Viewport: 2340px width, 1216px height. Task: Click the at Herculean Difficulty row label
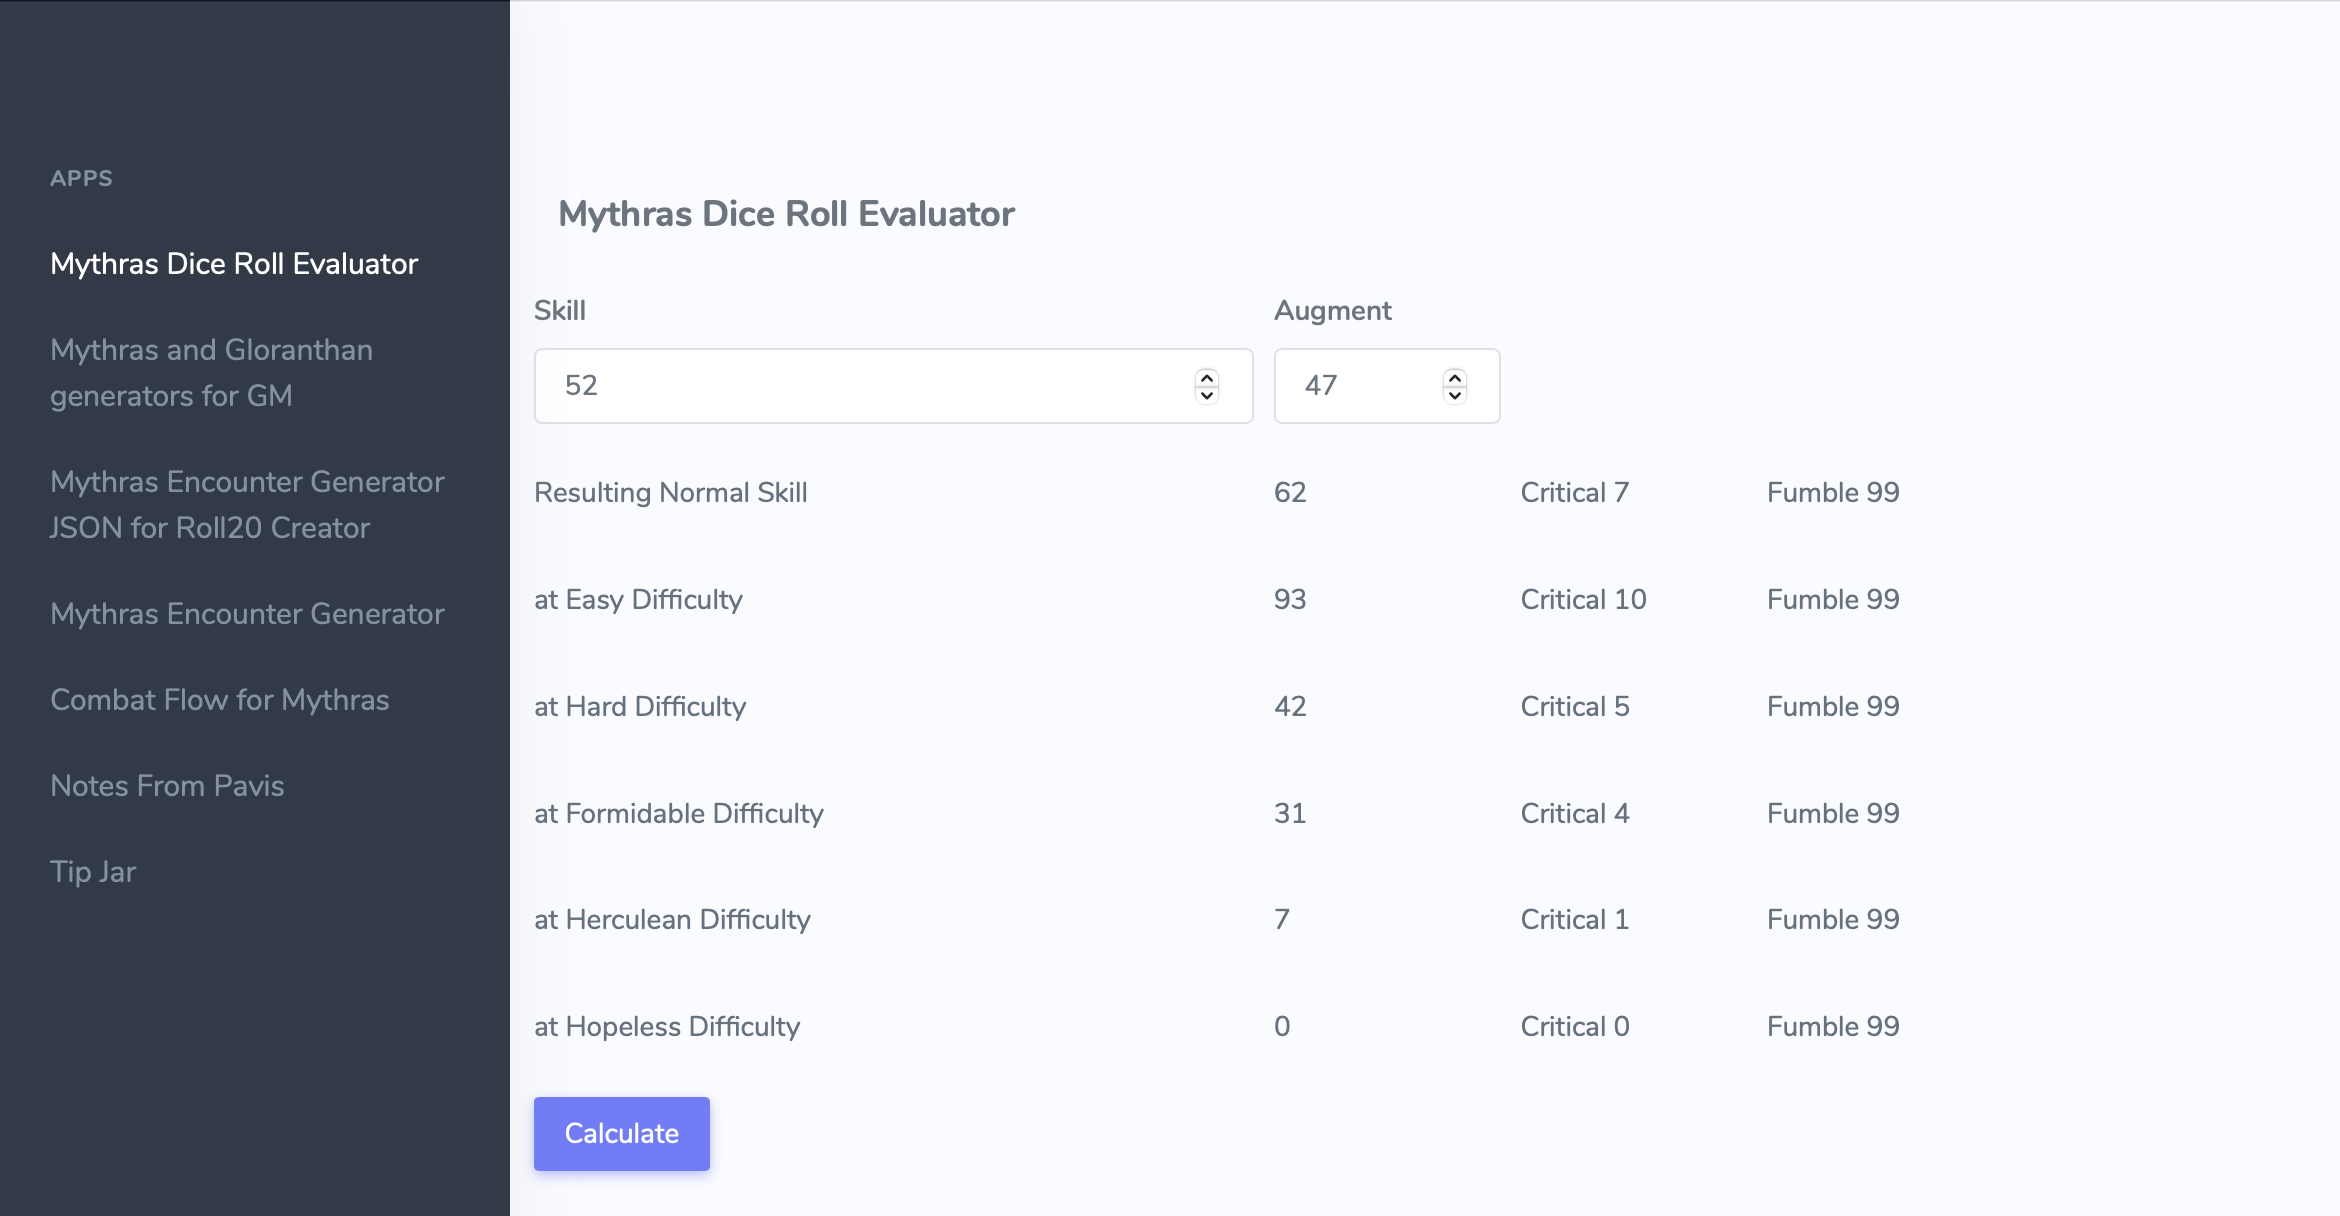point(672,920)
